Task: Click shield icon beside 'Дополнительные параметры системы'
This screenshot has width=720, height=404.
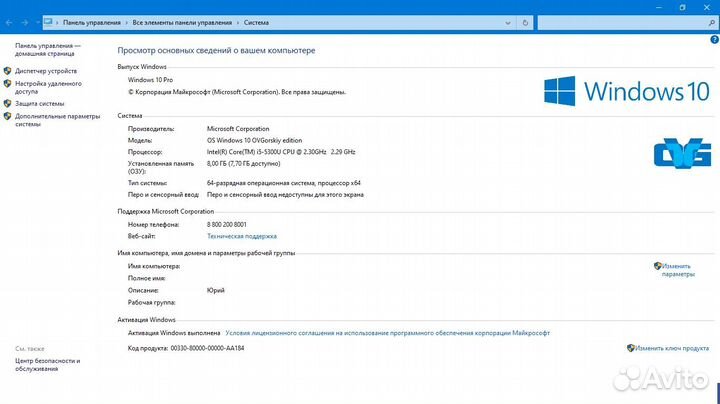Action: [7, 117]
